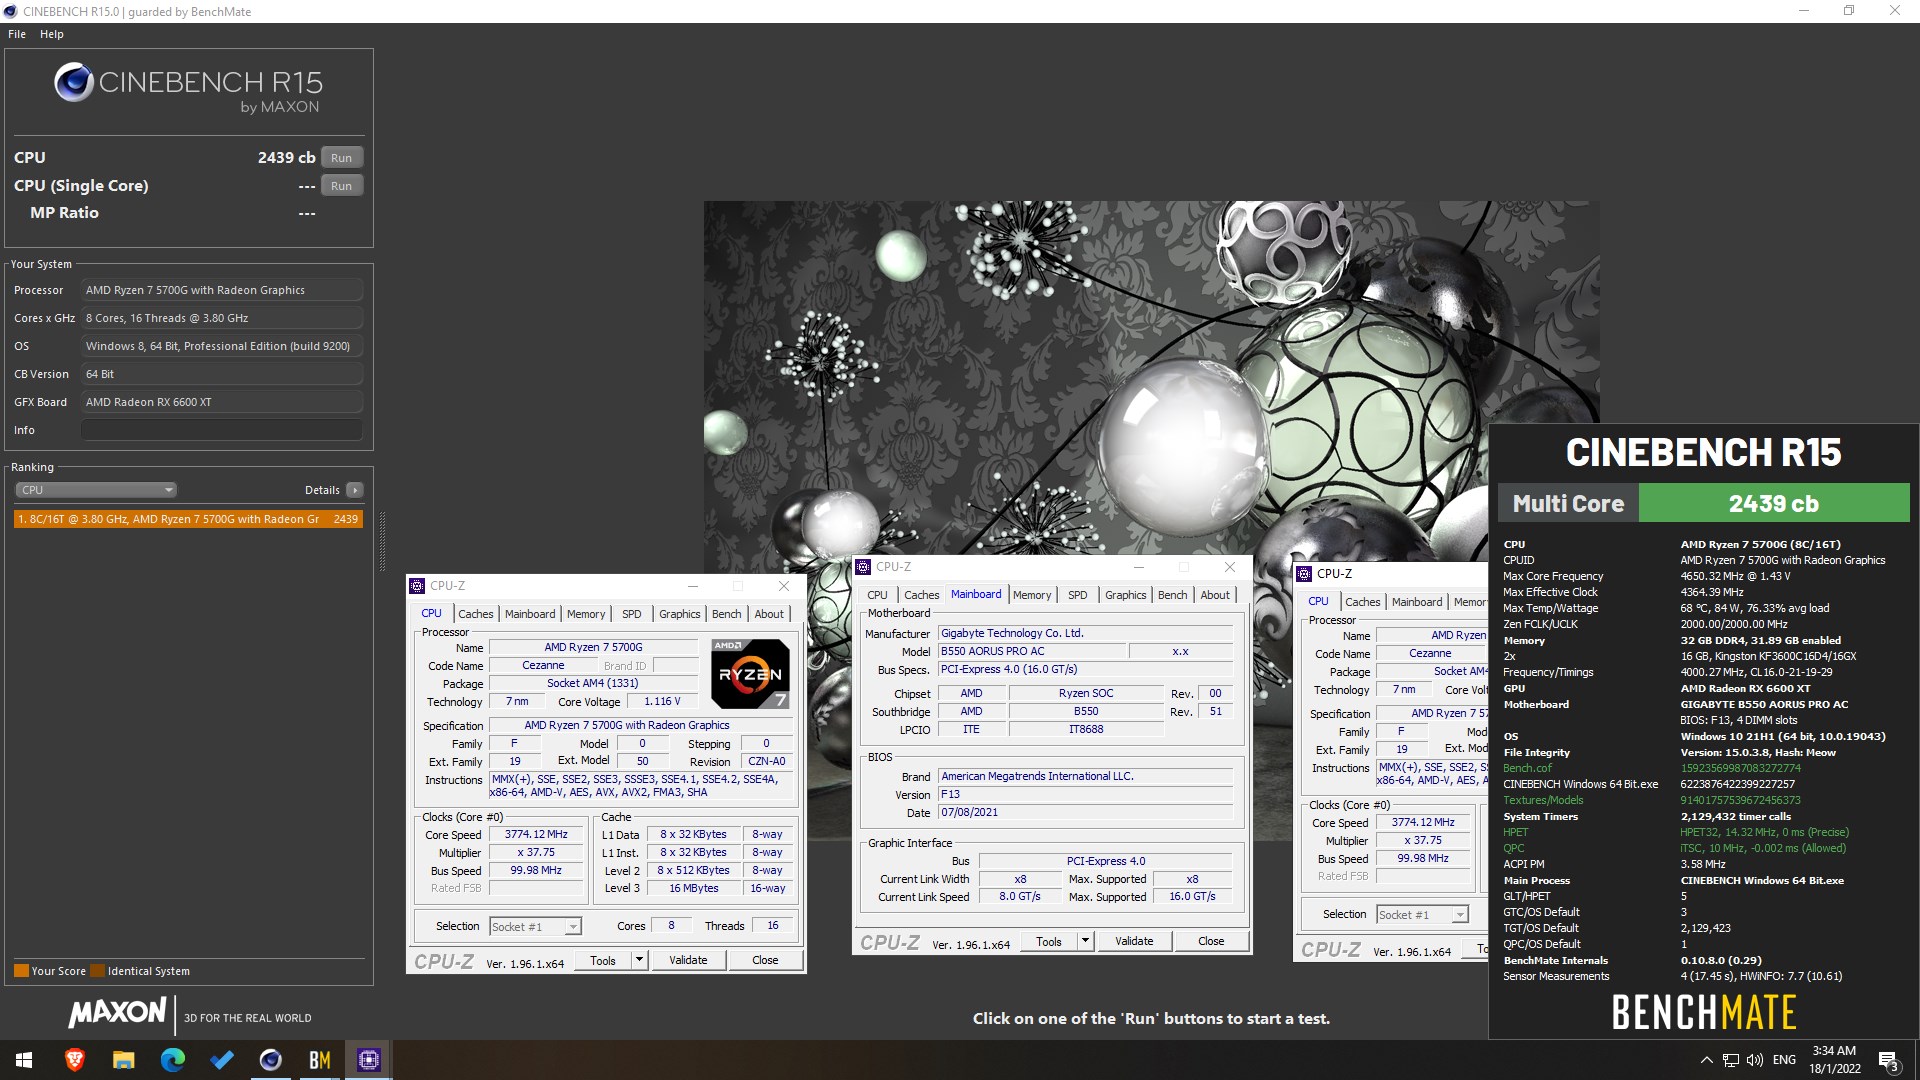Open SPD tab in left CPU-Z window

(632, 614)
